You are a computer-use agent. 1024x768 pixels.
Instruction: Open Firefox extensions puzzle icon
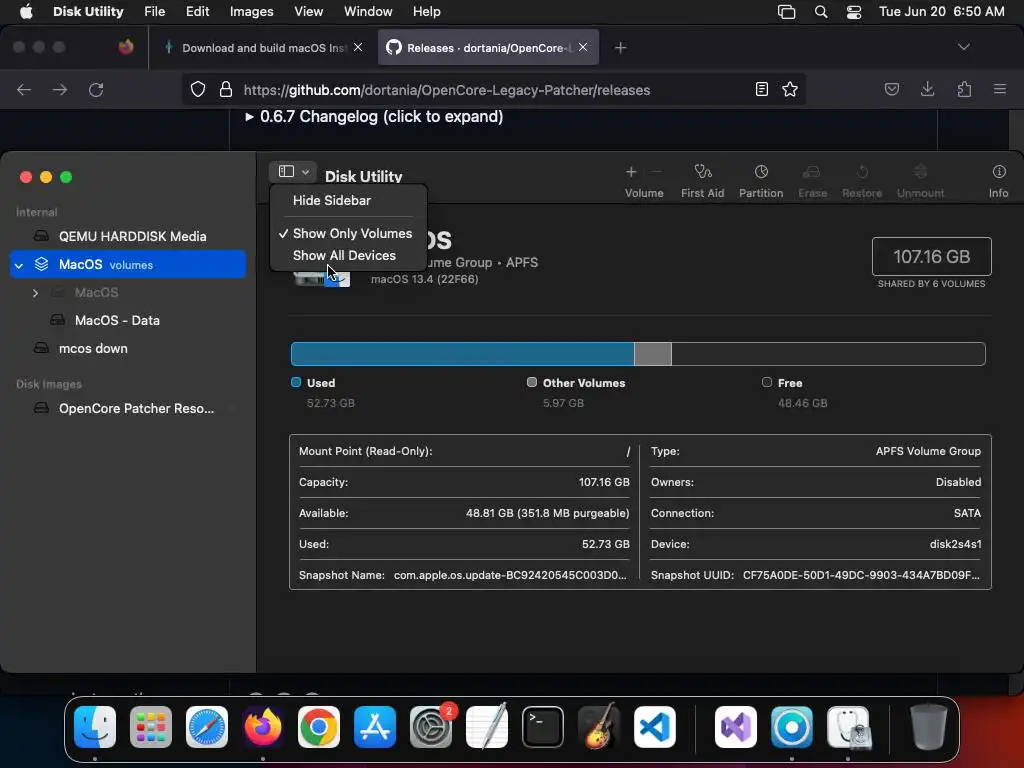coord(964,89)
